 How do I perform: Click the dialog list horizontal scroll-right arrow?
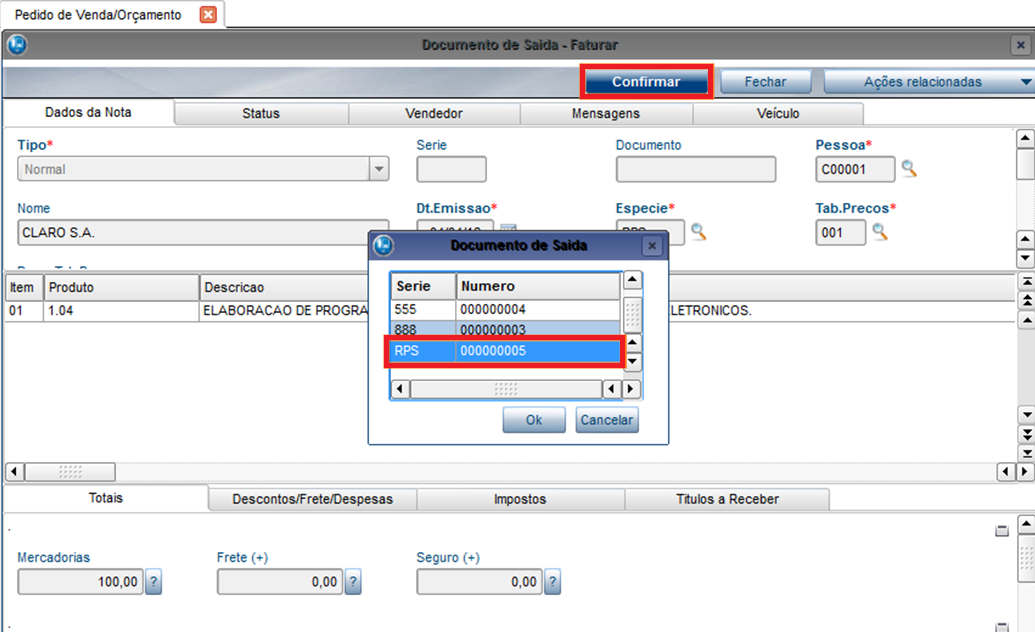630,389
